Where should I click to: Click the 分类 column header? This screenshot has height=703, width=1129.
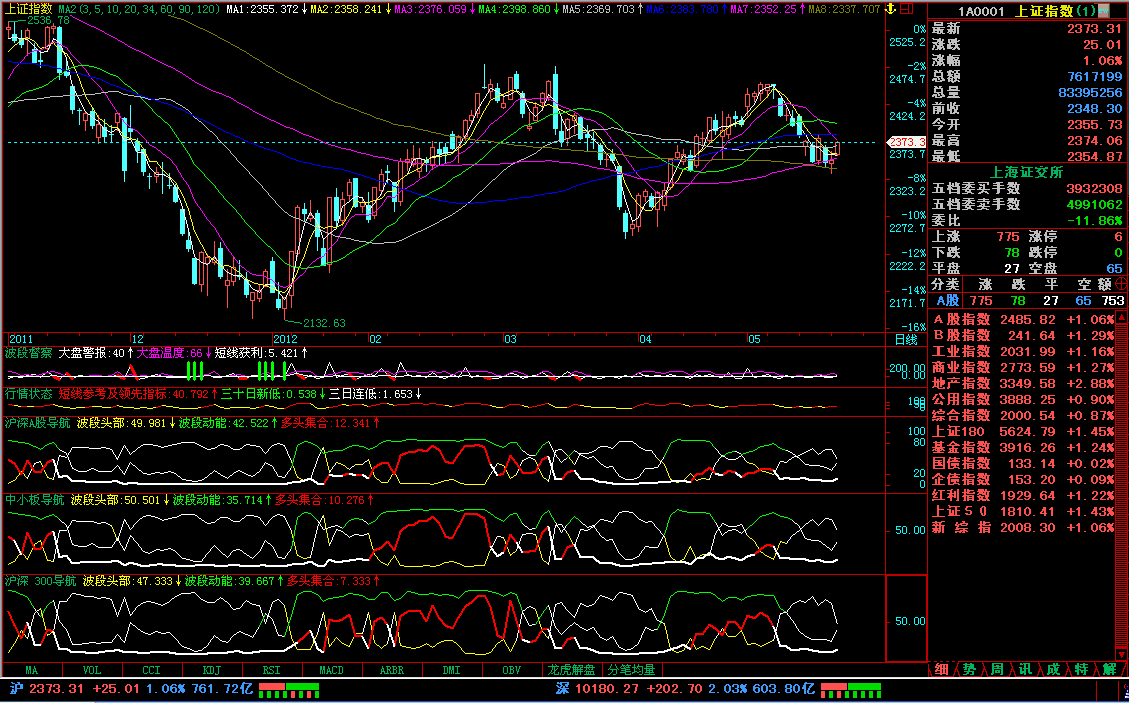945,285
